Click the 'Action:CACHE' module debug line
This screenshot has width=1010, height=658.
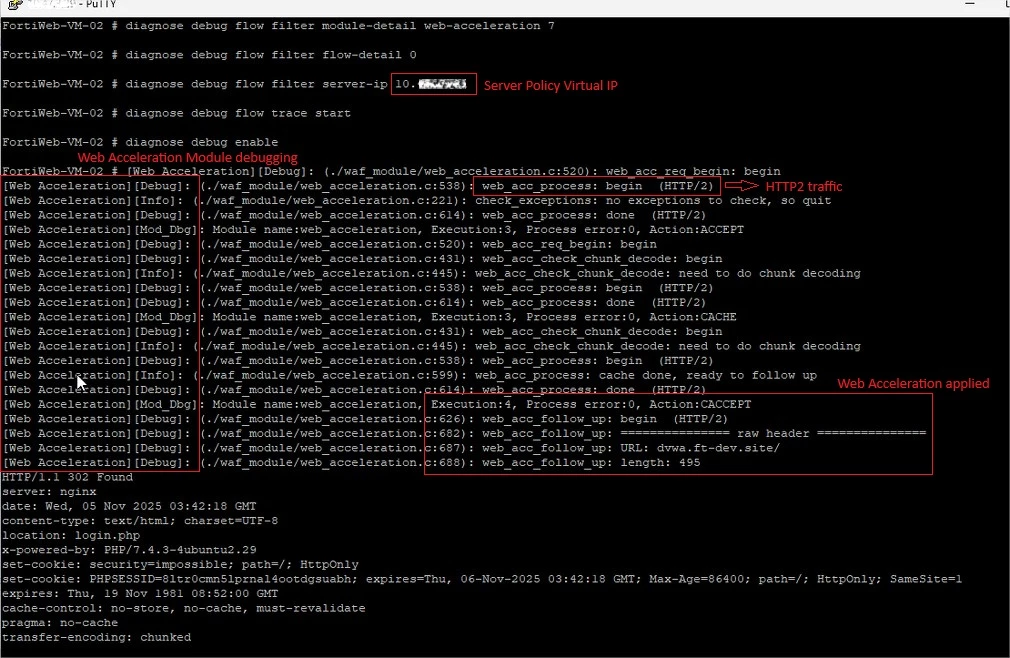(370, 317)
